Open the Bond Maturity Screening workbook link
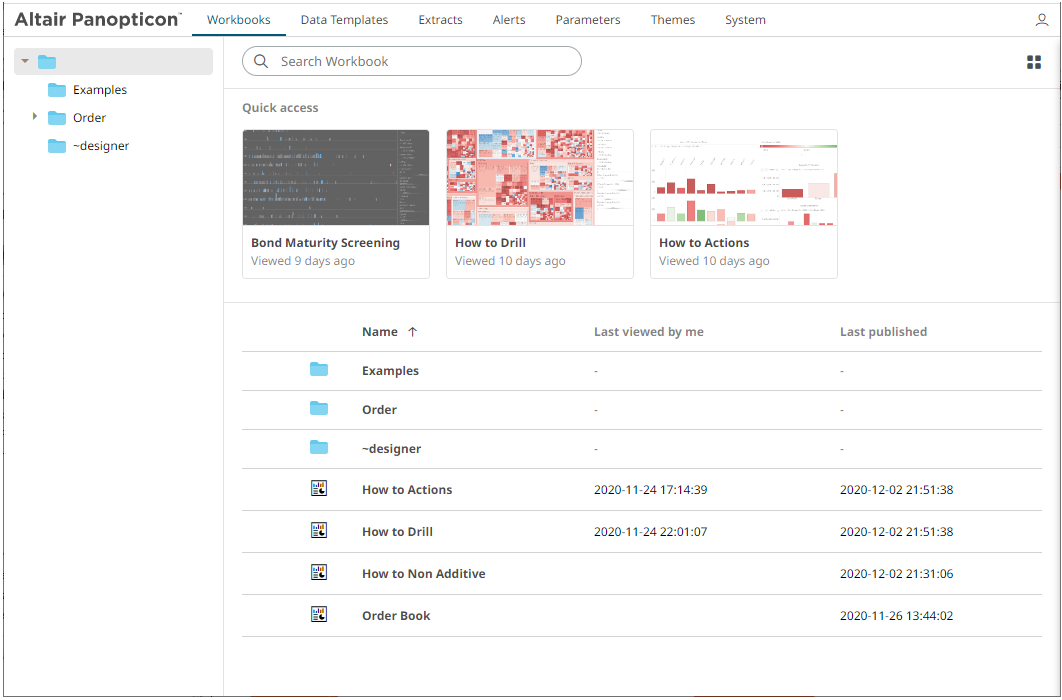 325,242
